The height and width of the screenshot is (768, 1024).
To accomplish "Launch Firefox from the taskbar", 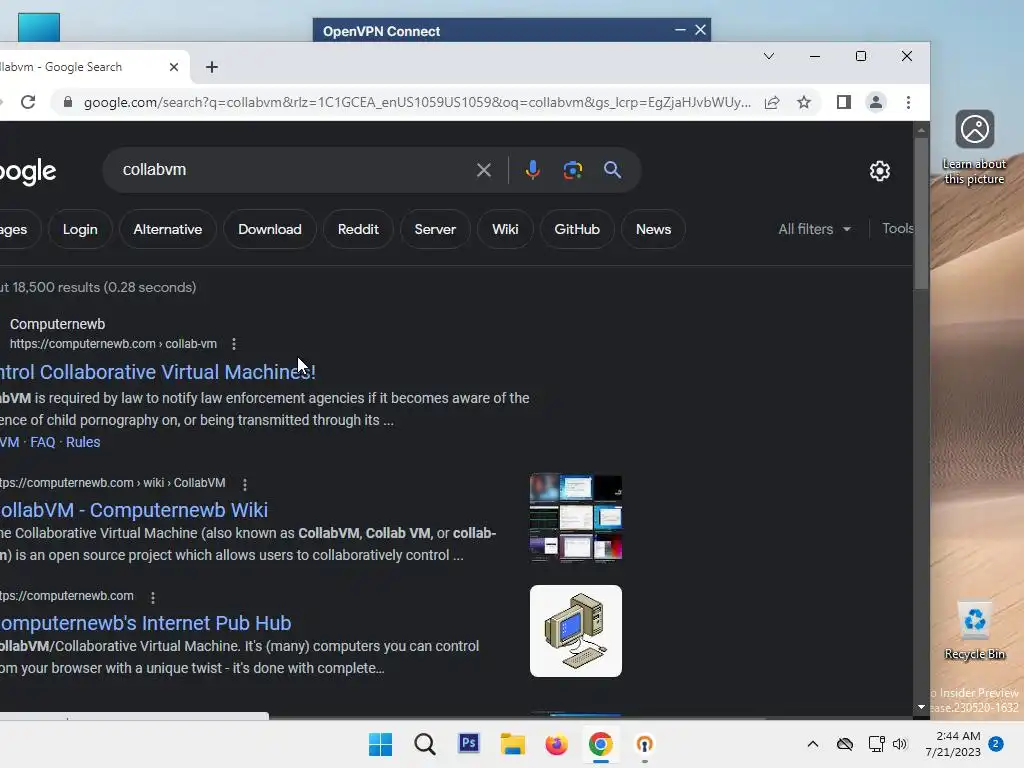I will (556, 744).
